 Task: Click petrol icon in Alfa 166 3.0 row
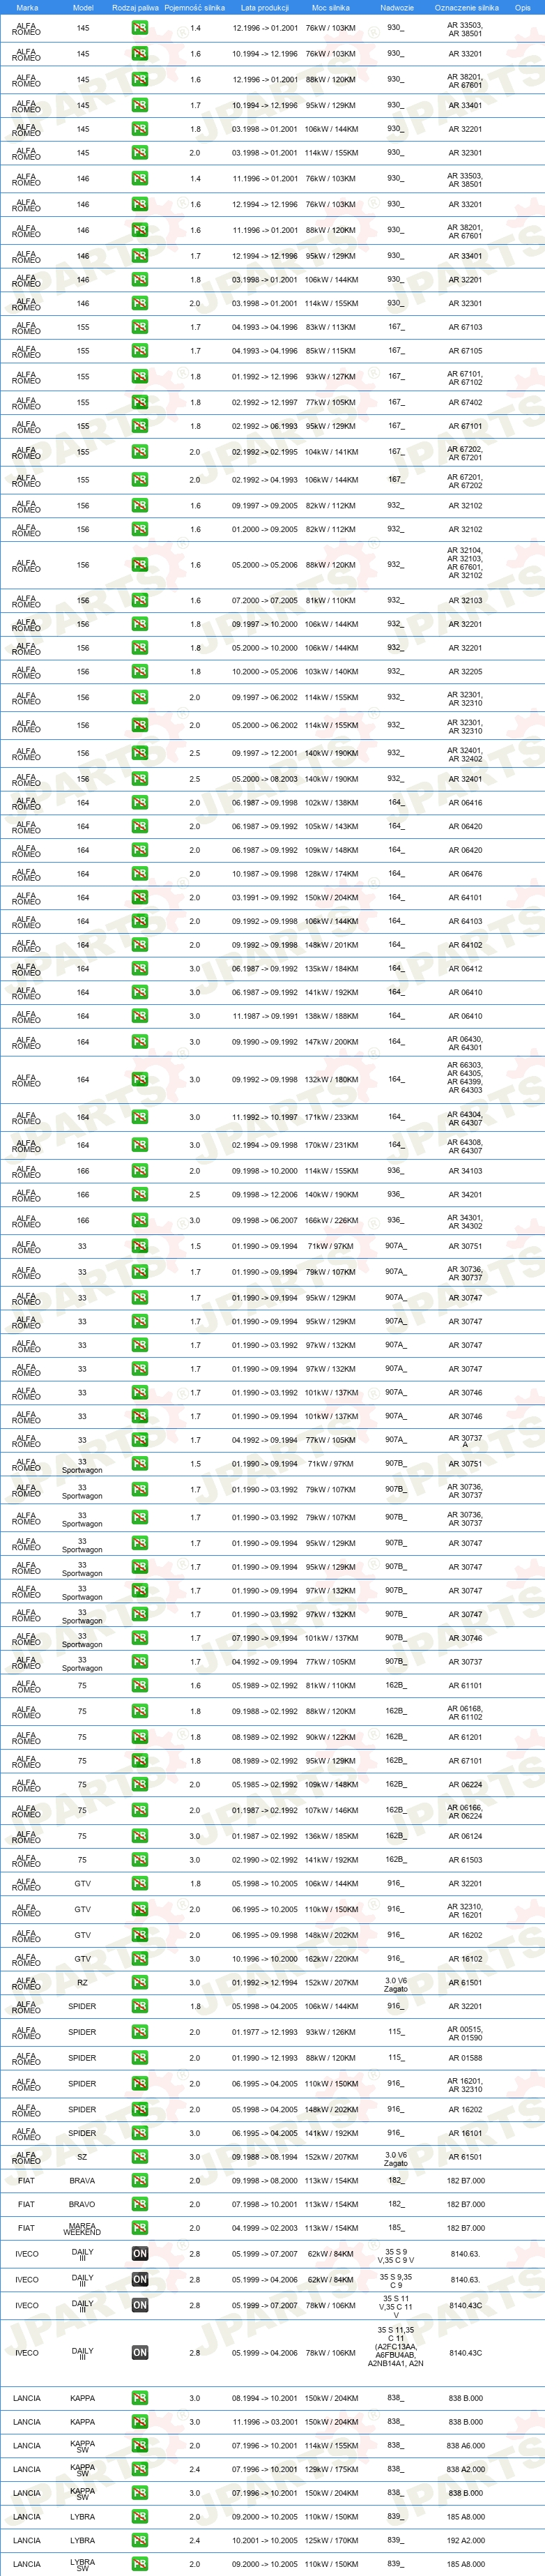pos(139,1221)
